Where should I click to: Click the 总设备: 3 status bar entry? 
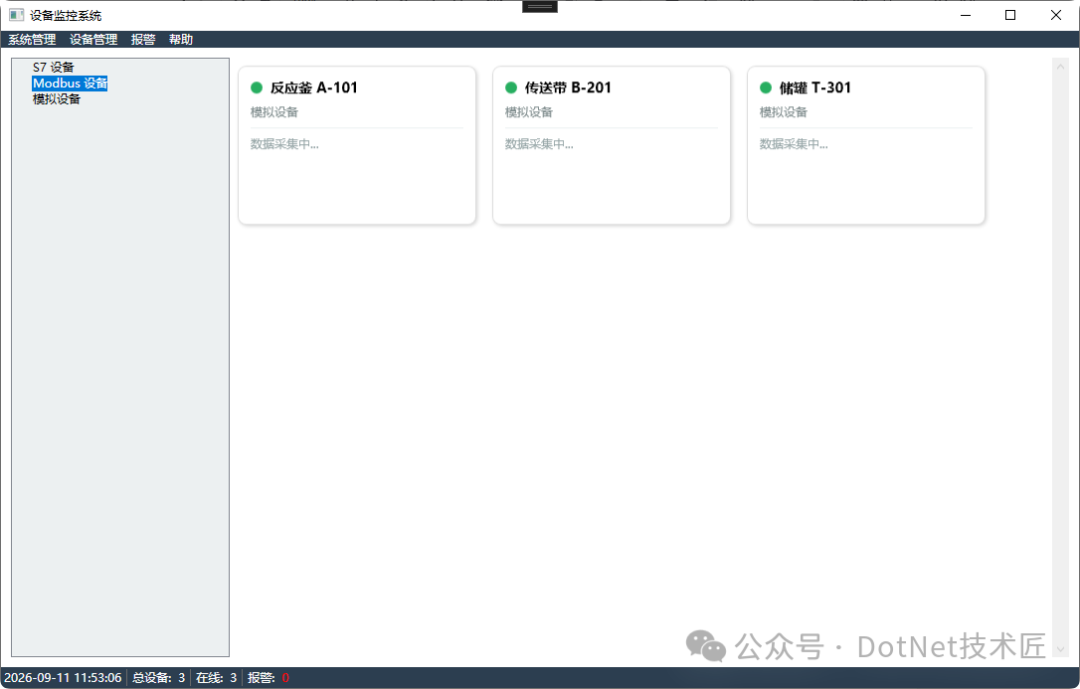[158, 678]
